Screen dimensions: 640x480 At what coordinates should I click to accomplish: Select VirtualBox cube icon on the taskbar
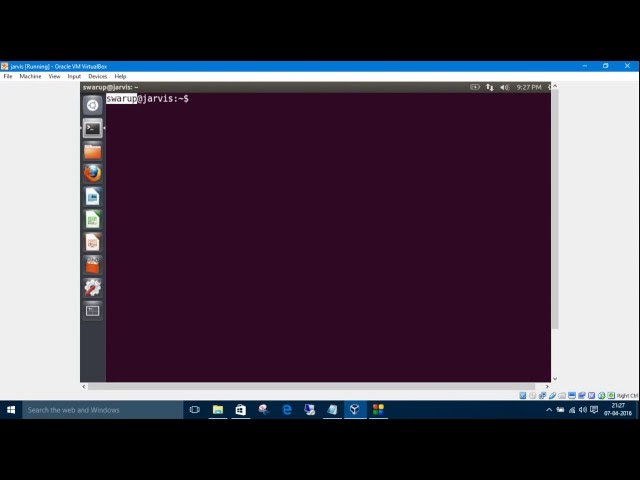point(355,410)
